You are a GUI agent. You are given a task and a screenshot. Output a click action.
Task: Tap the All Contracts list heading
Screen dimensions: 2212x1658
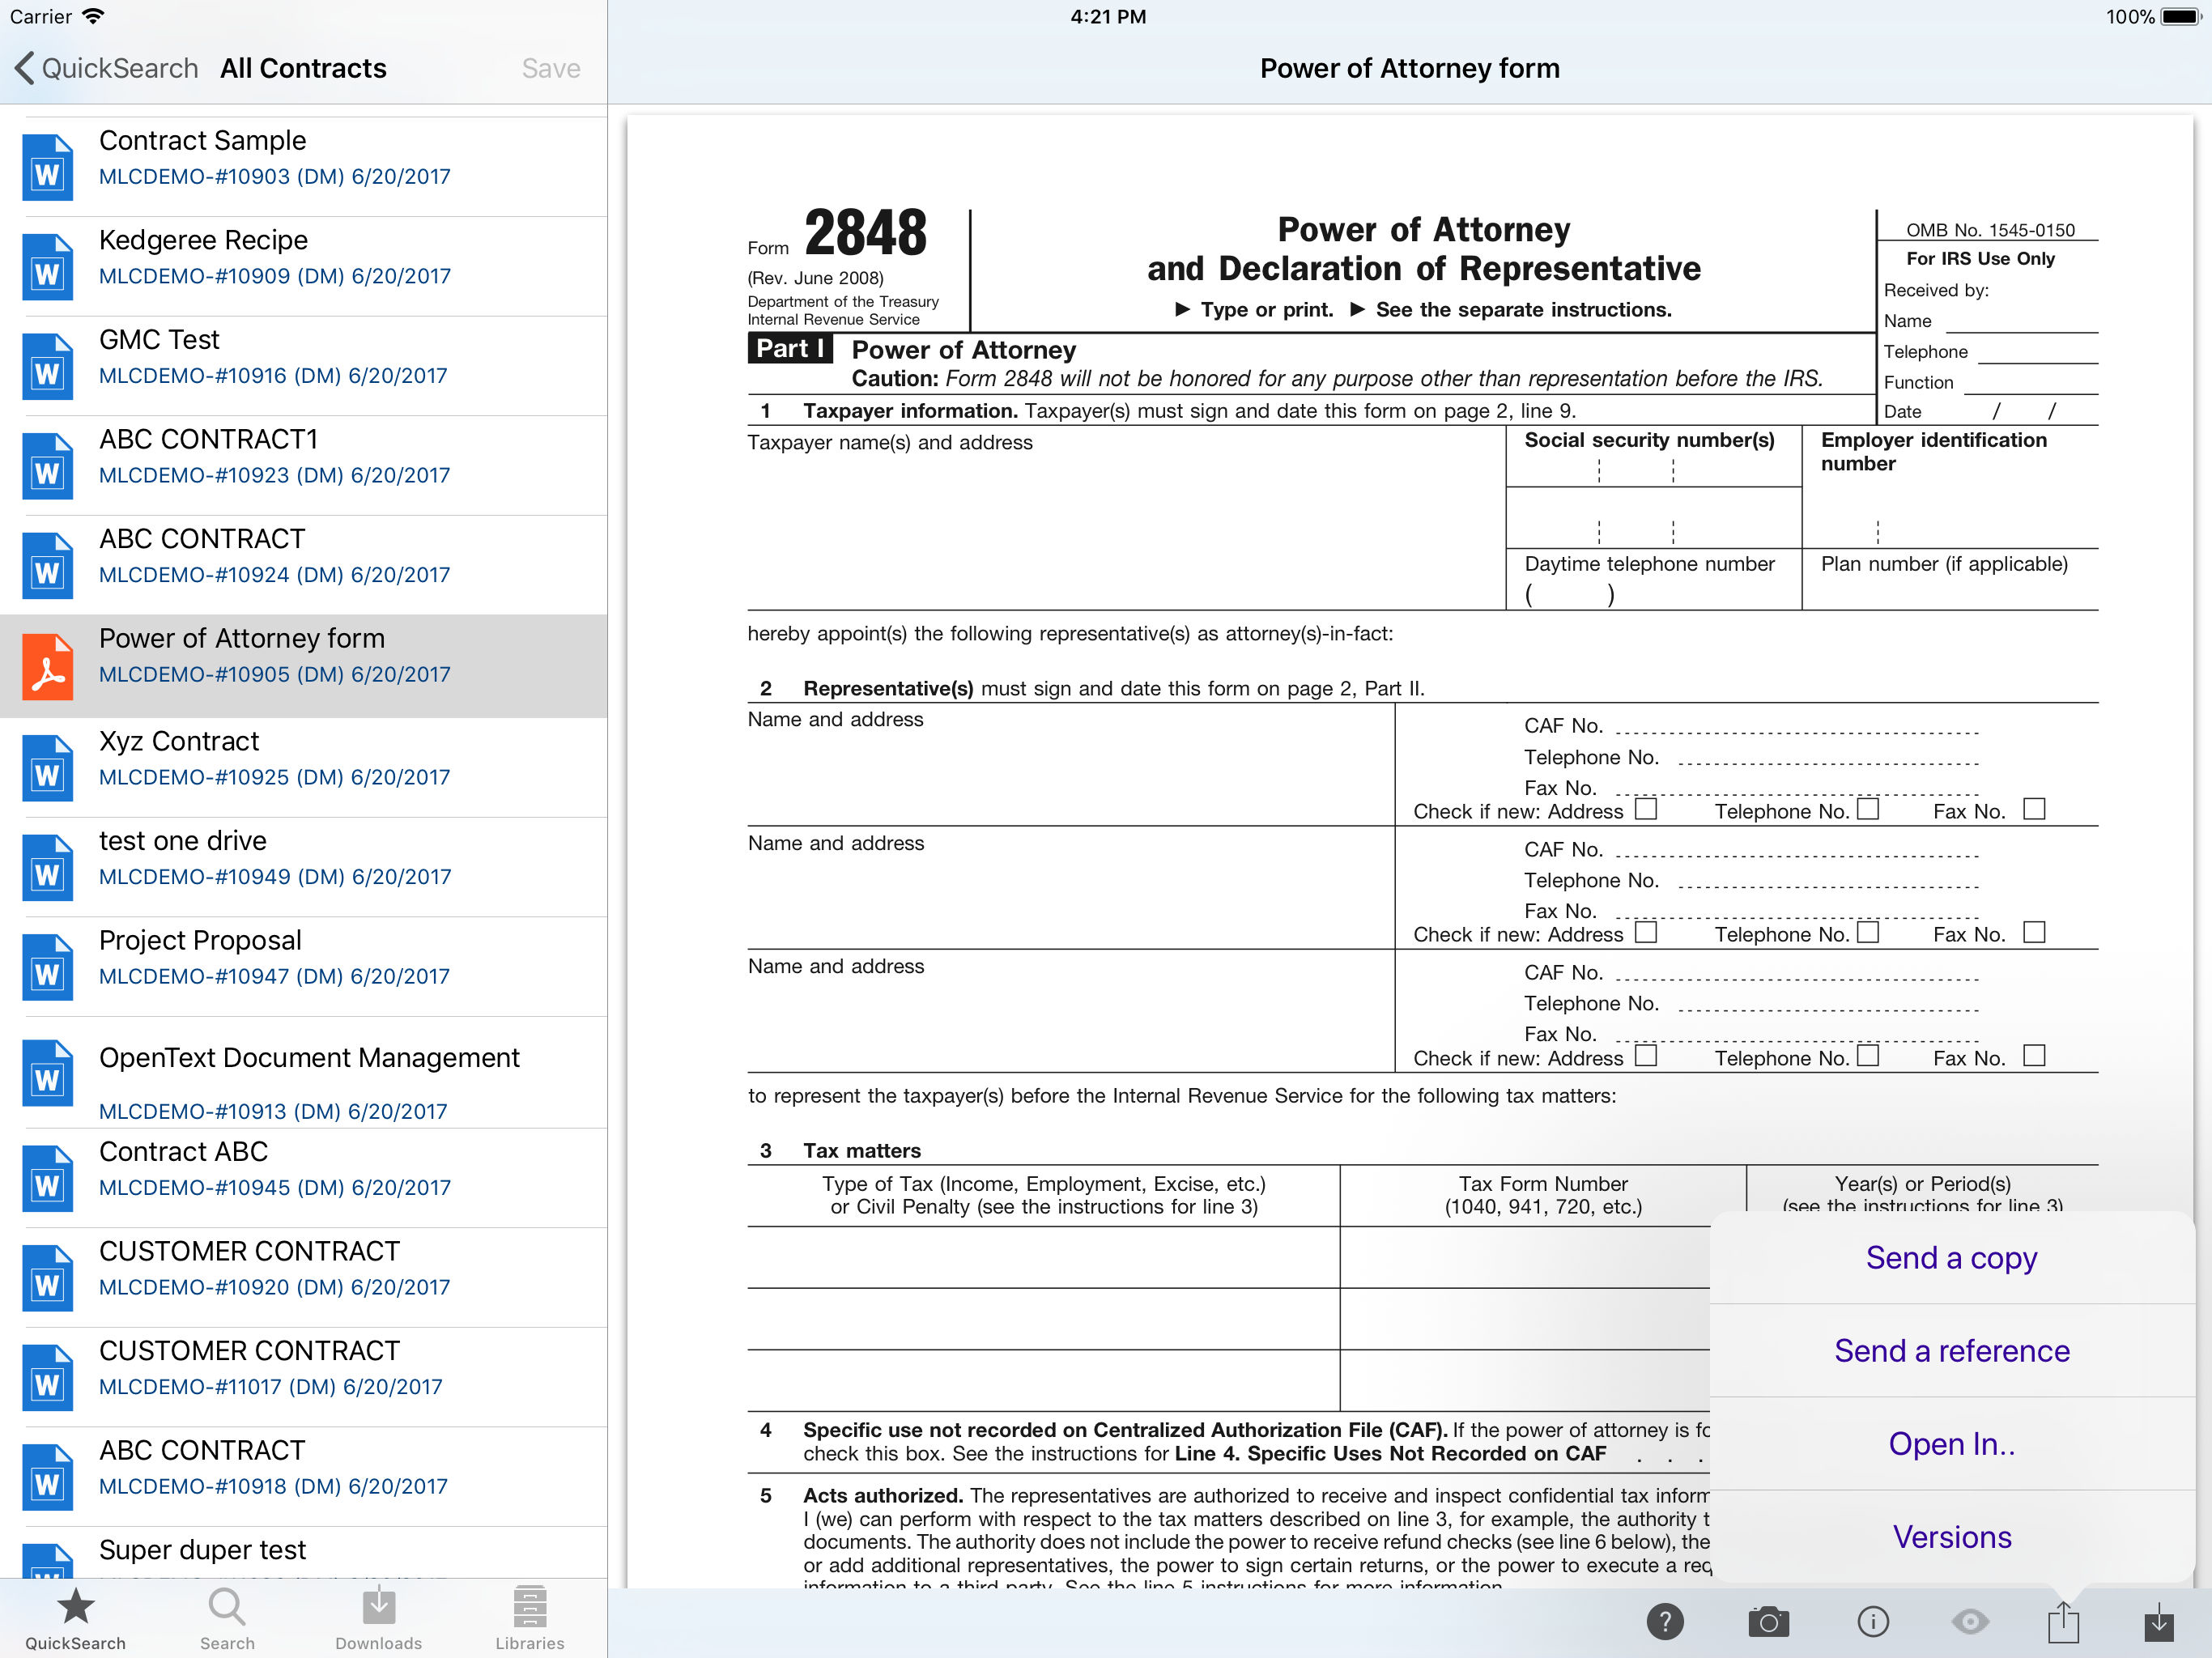tap(303, 68)
